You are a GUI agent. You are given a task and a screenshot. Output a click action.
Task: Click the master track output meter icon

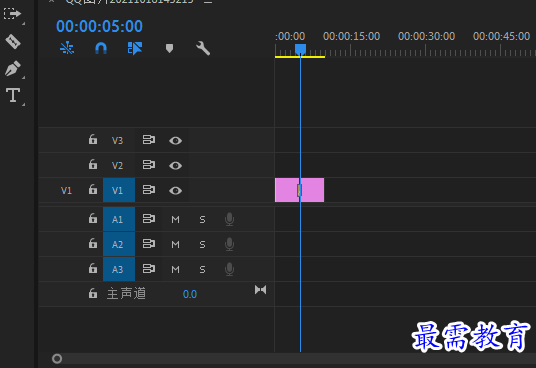tap(260, 290)
